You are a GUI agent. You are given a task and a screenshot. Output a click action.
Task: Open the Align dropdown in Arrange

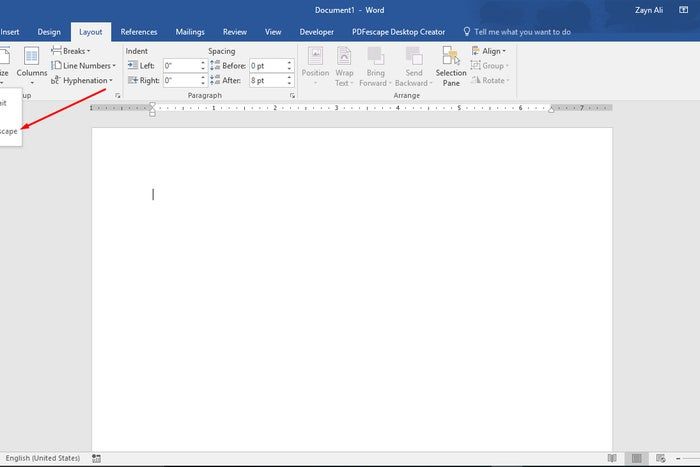[x=489, y=51]
